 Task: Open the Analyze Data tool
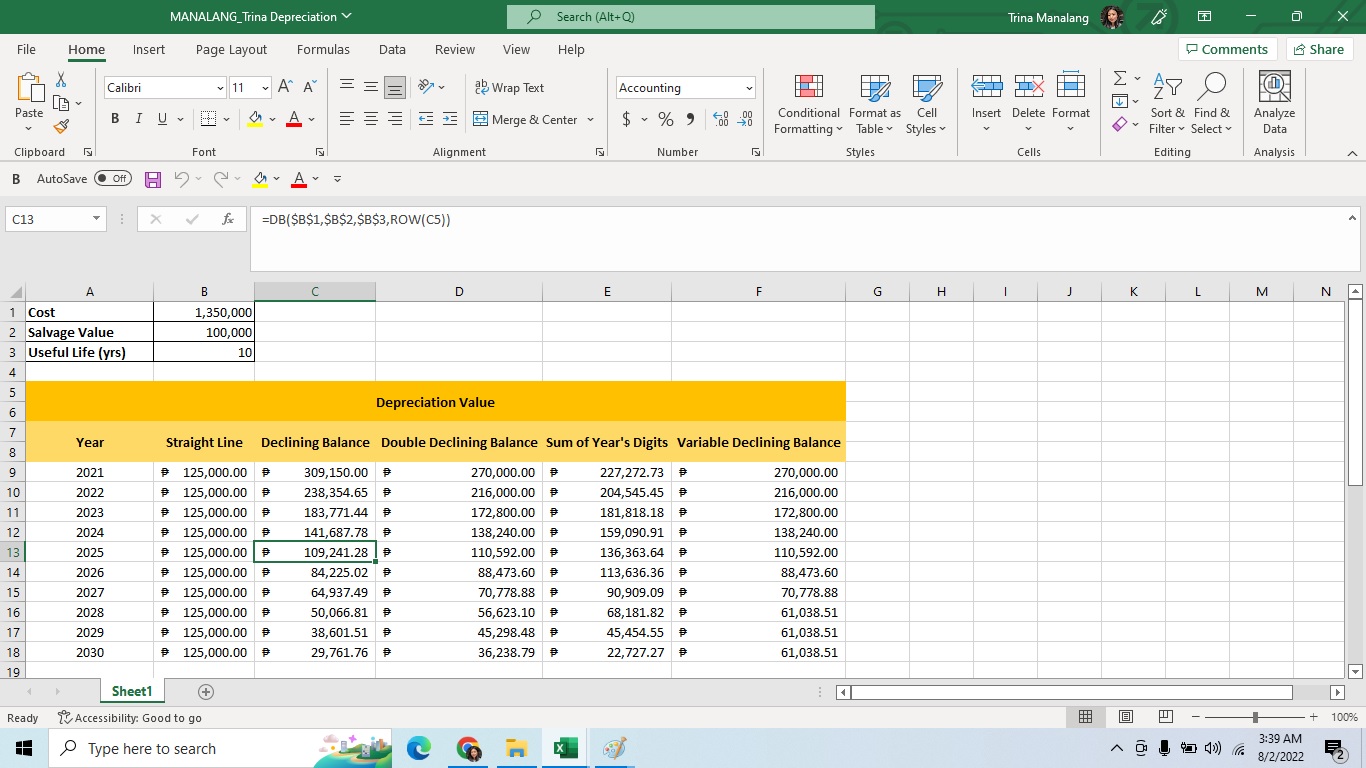[x=1275, y=103]
